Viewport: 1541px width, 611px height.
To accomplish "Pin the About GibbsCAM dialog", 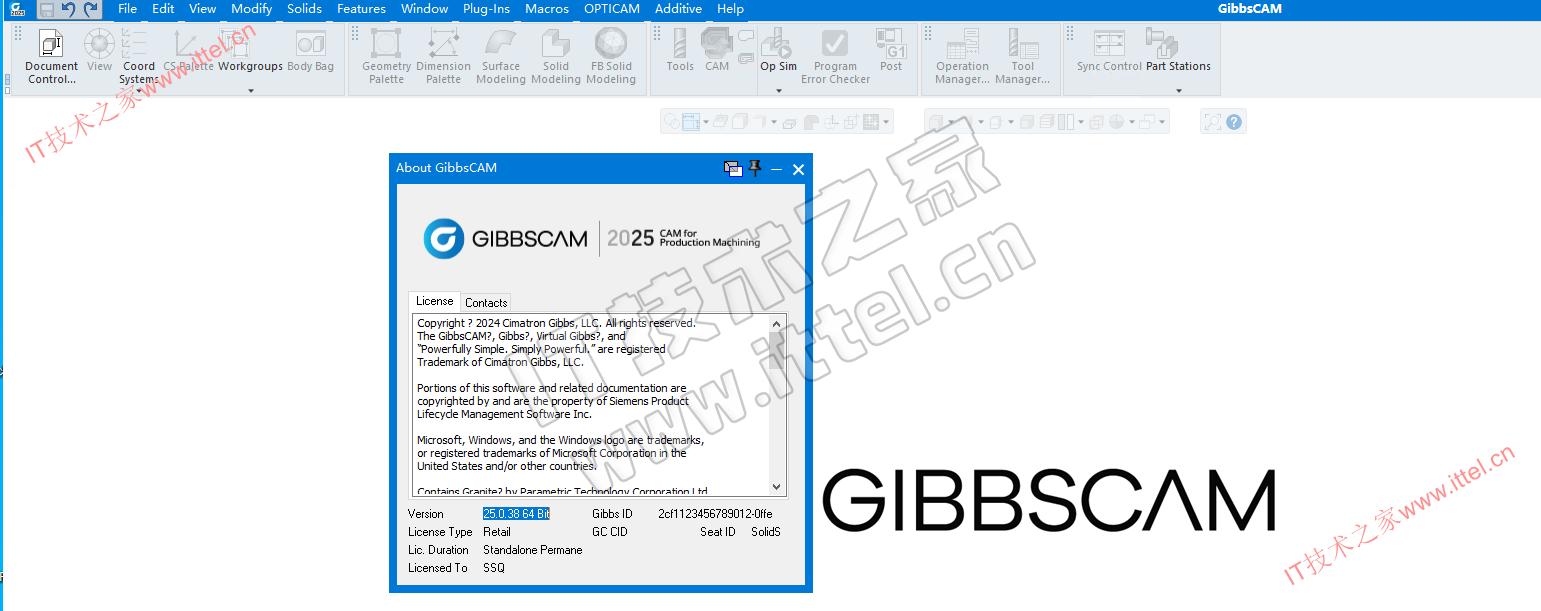I will click(x=755, y=168).
